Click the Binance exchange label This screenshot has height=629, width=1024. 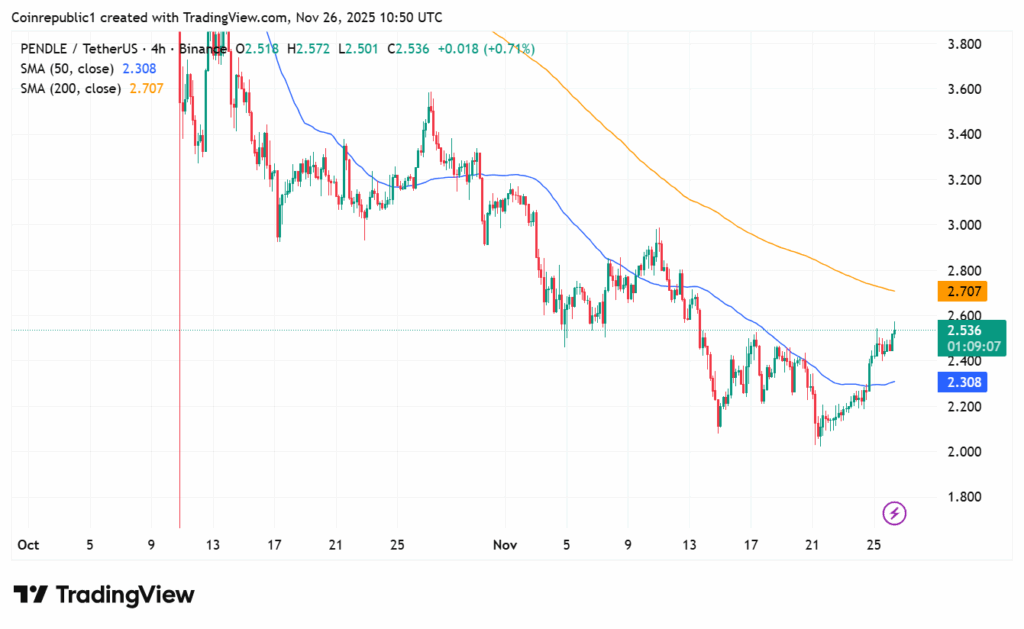click(x=203, y=48)
